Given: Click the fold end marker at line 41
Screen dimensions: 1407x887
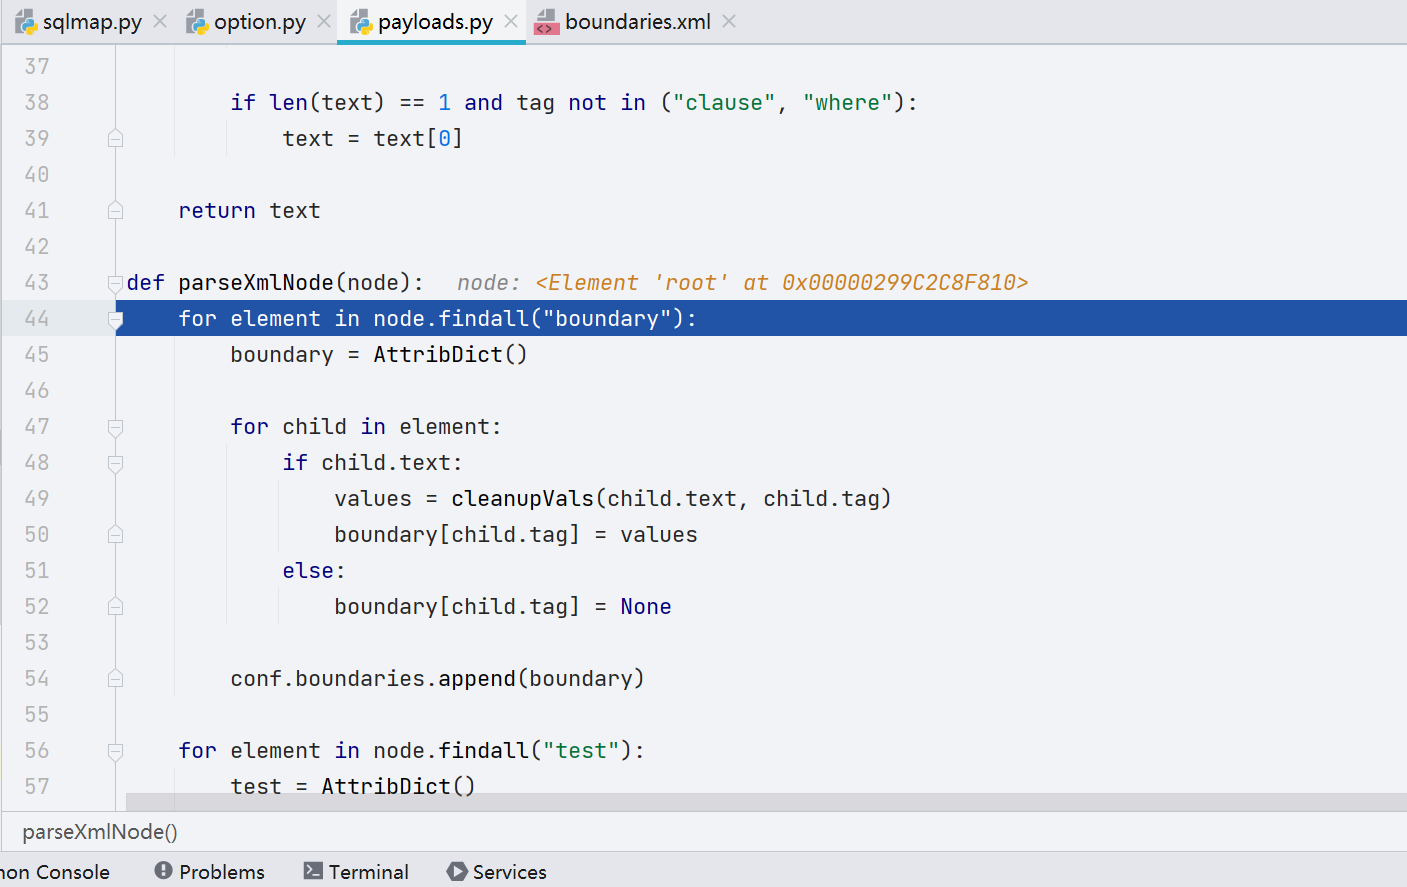Looking at the screenshot, I should pos(115,210).
